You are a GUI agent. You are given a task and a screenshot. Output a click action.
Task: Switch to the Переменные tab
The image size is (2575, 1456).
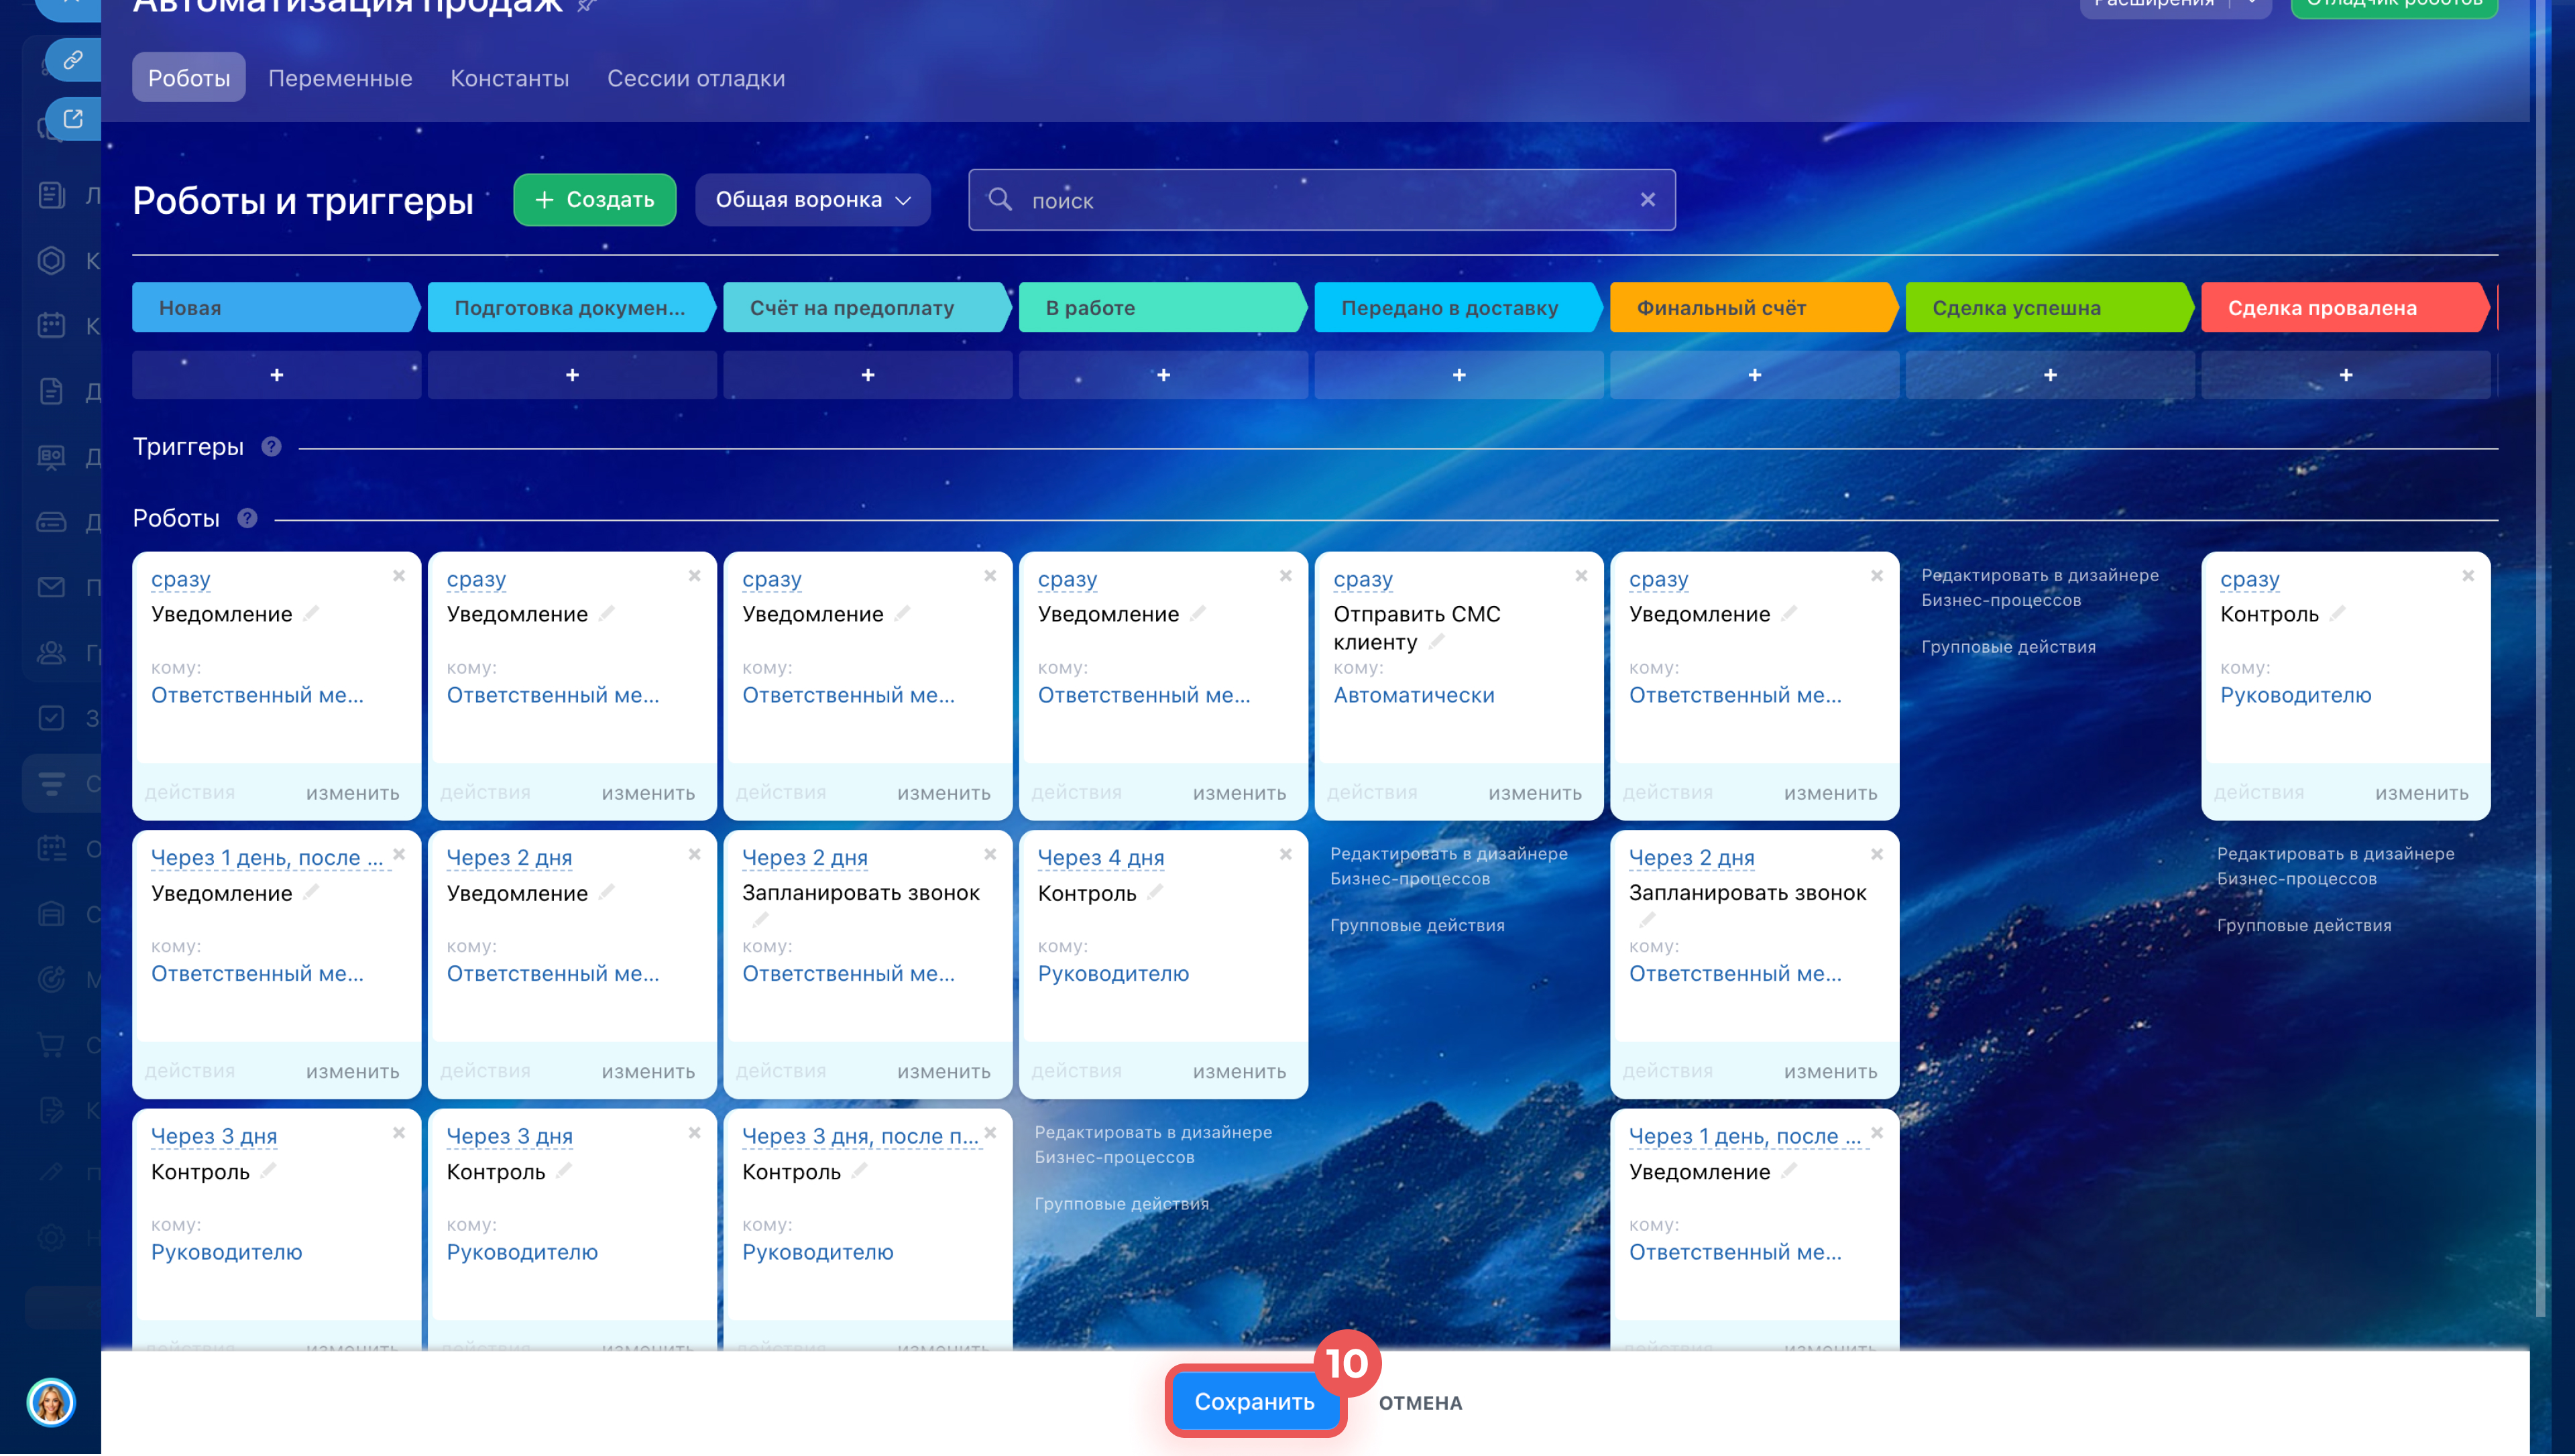click(340, 78)
